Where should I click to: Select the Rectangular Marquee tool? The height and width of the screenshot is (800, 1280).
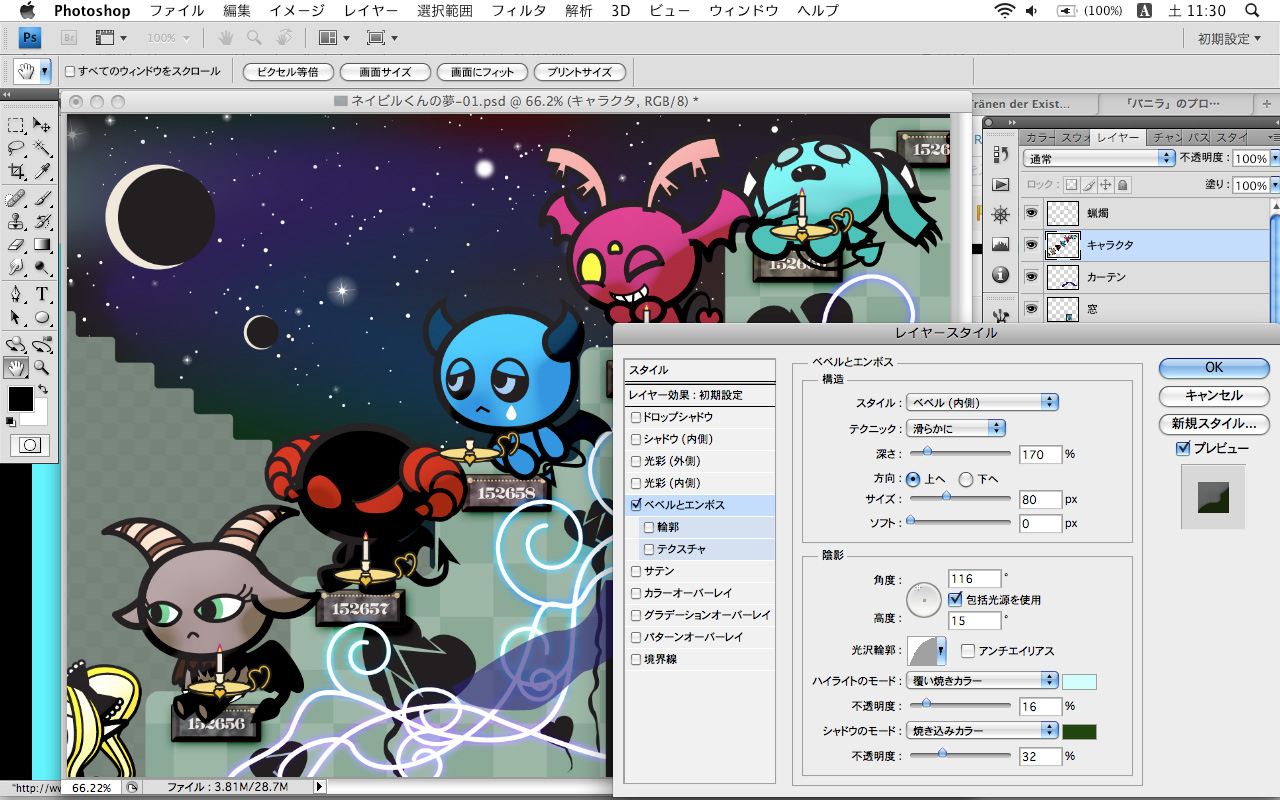(16, 125)
